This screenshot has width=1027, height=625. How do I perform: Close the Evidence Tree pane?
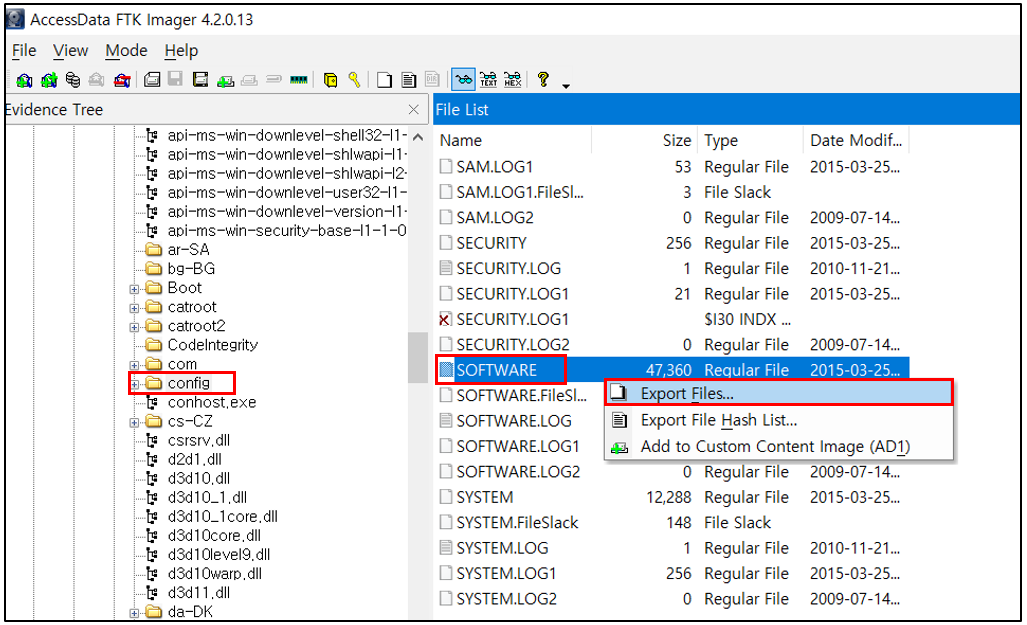(x=413, y=109)
